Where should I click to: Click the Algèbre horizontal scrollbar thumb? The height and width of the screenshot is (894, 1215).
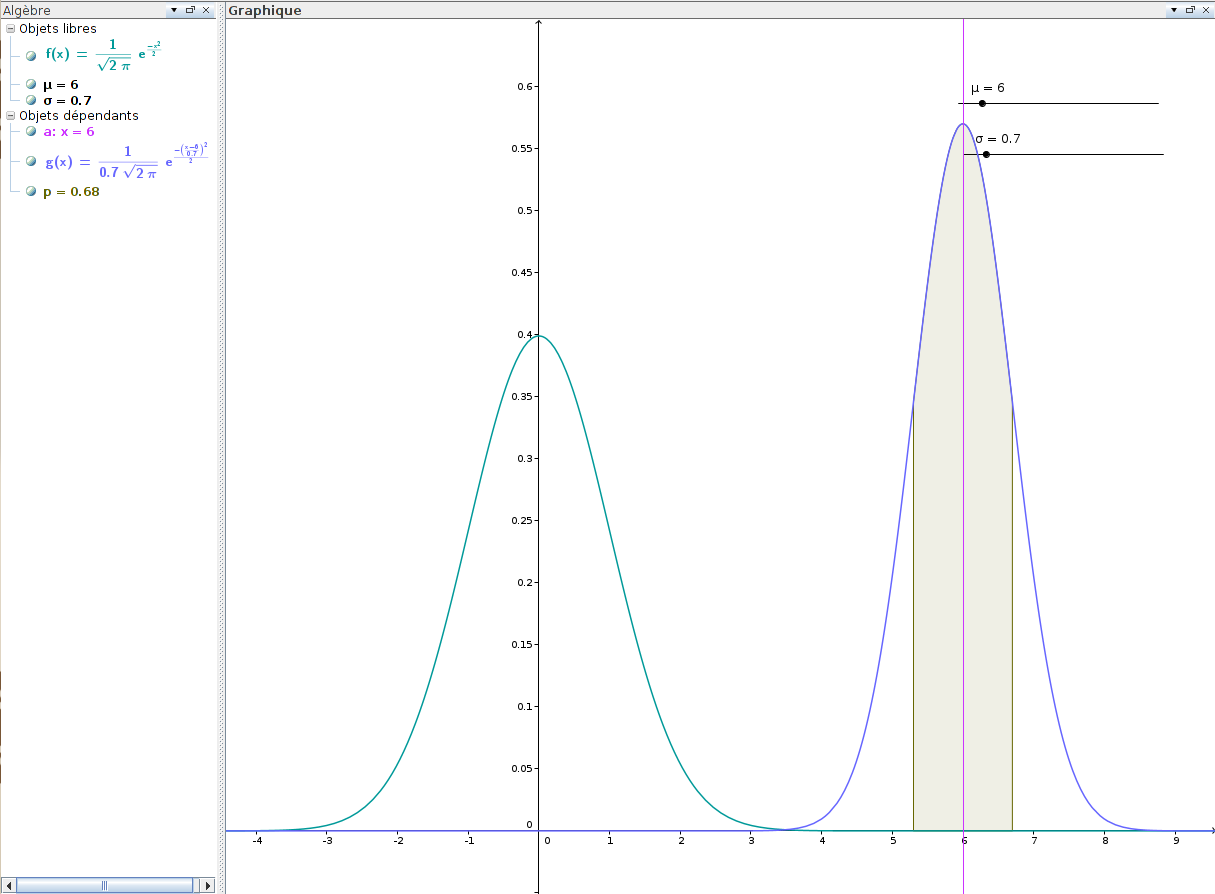pos(104,885)
